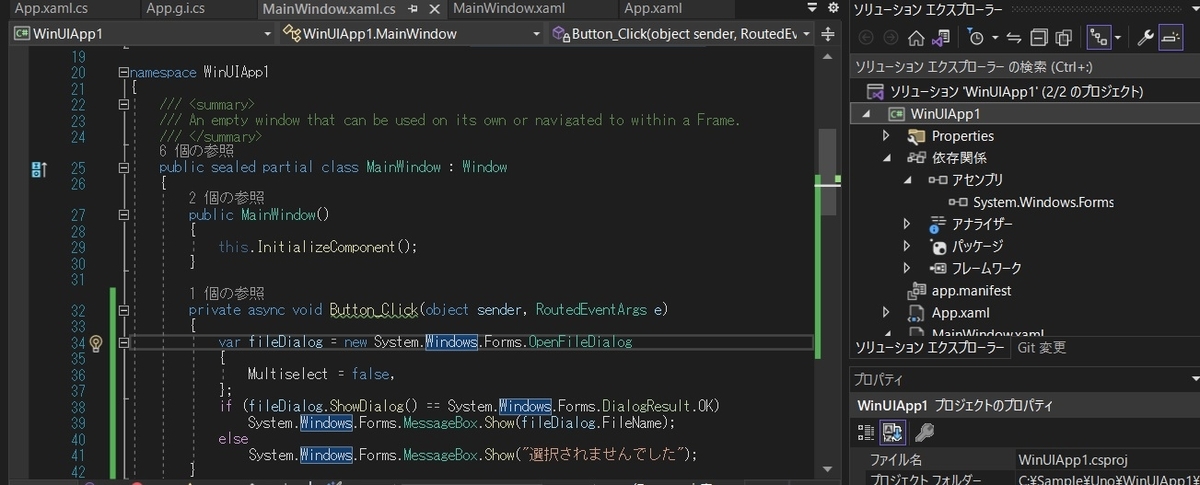Open the pending changes filter clock icon
The height and width of the screenshot is (485, 1200).
[x=976, y=38]
